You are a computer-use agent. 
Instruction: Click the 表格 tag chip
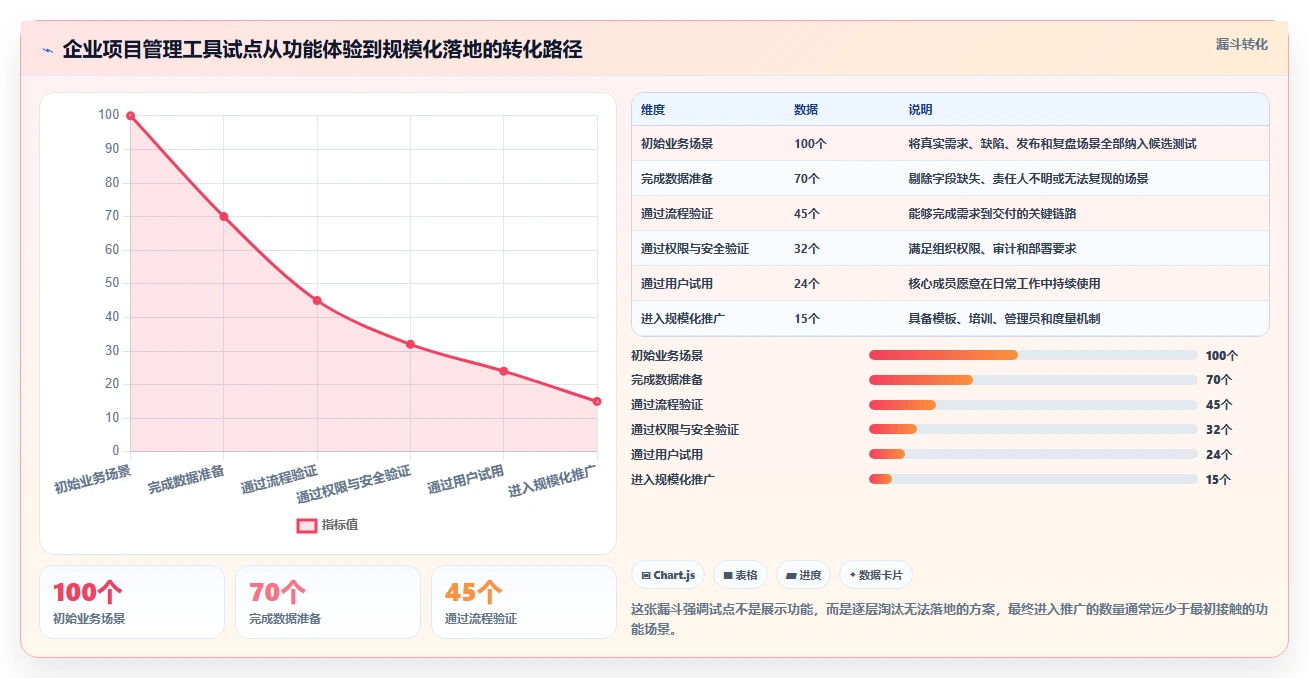pos(741,575)
